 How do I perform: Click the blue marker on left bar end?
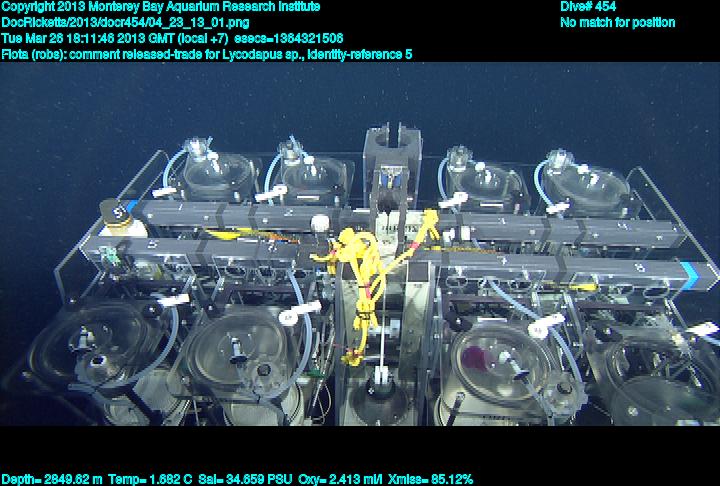[x=104, y=207]
